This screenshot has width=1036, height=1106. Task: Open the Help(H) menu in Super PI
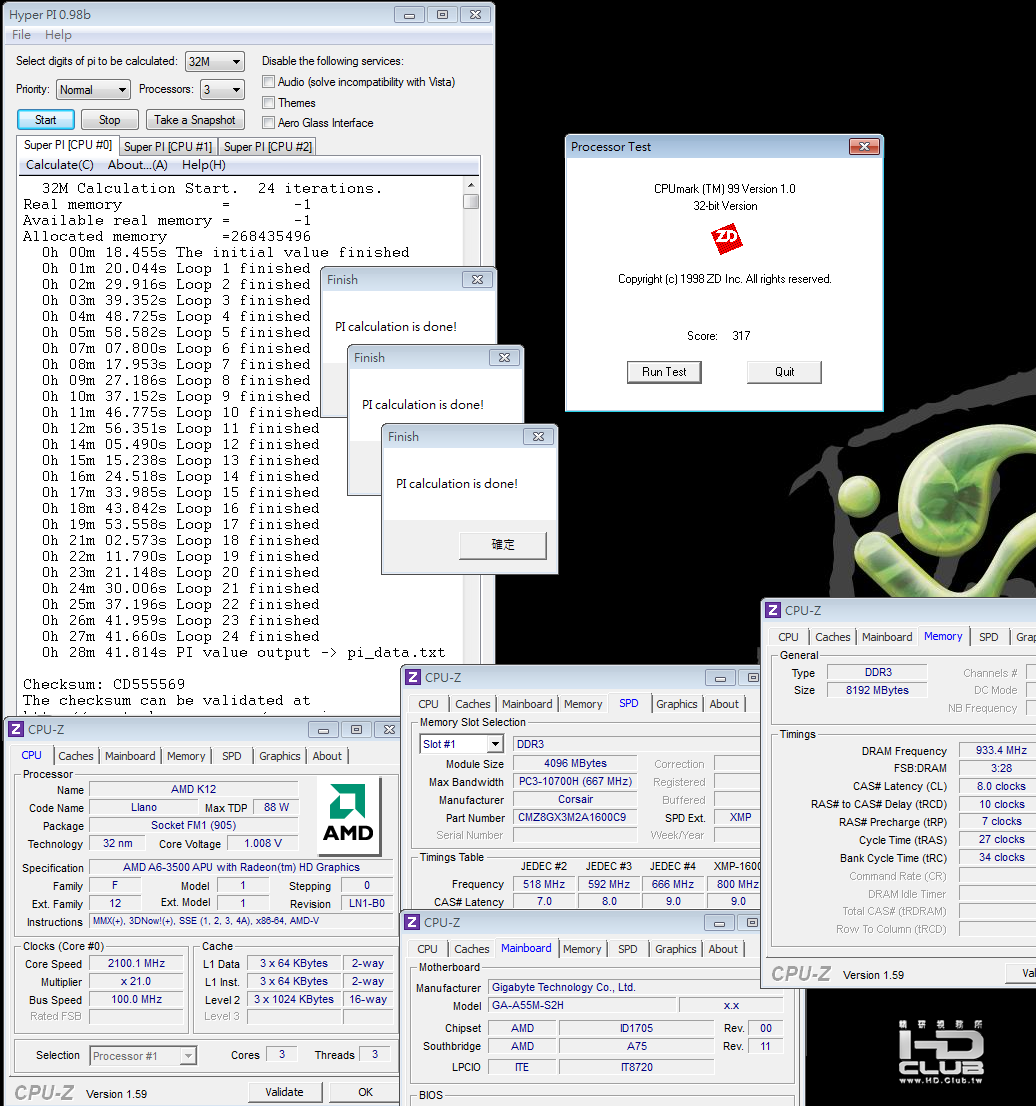pos(204,164)
